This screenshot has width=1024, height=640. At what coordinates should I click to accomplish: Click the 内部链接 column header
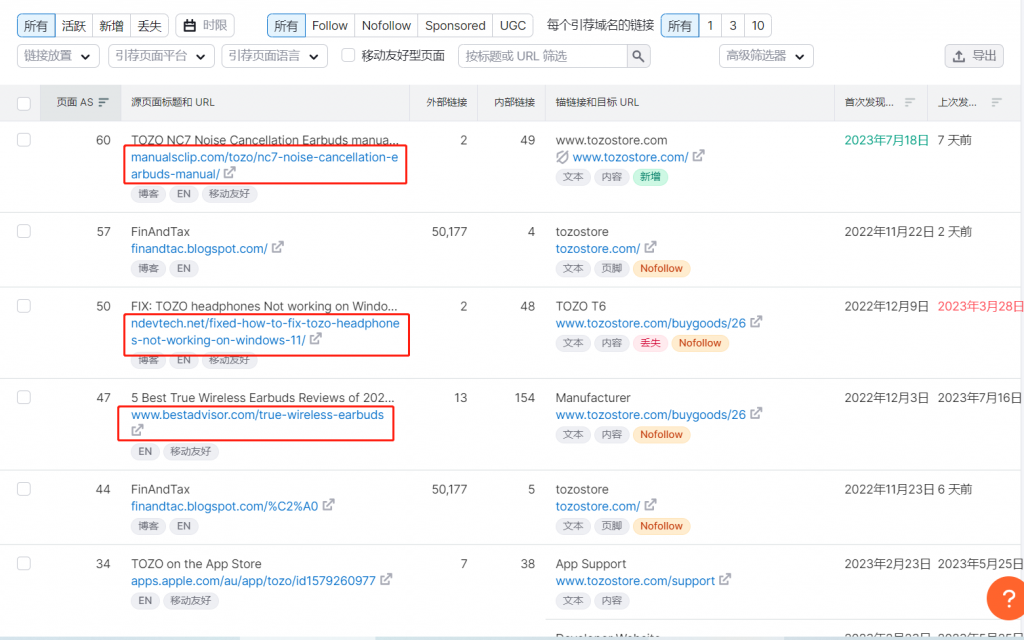(x=515, y=102)
